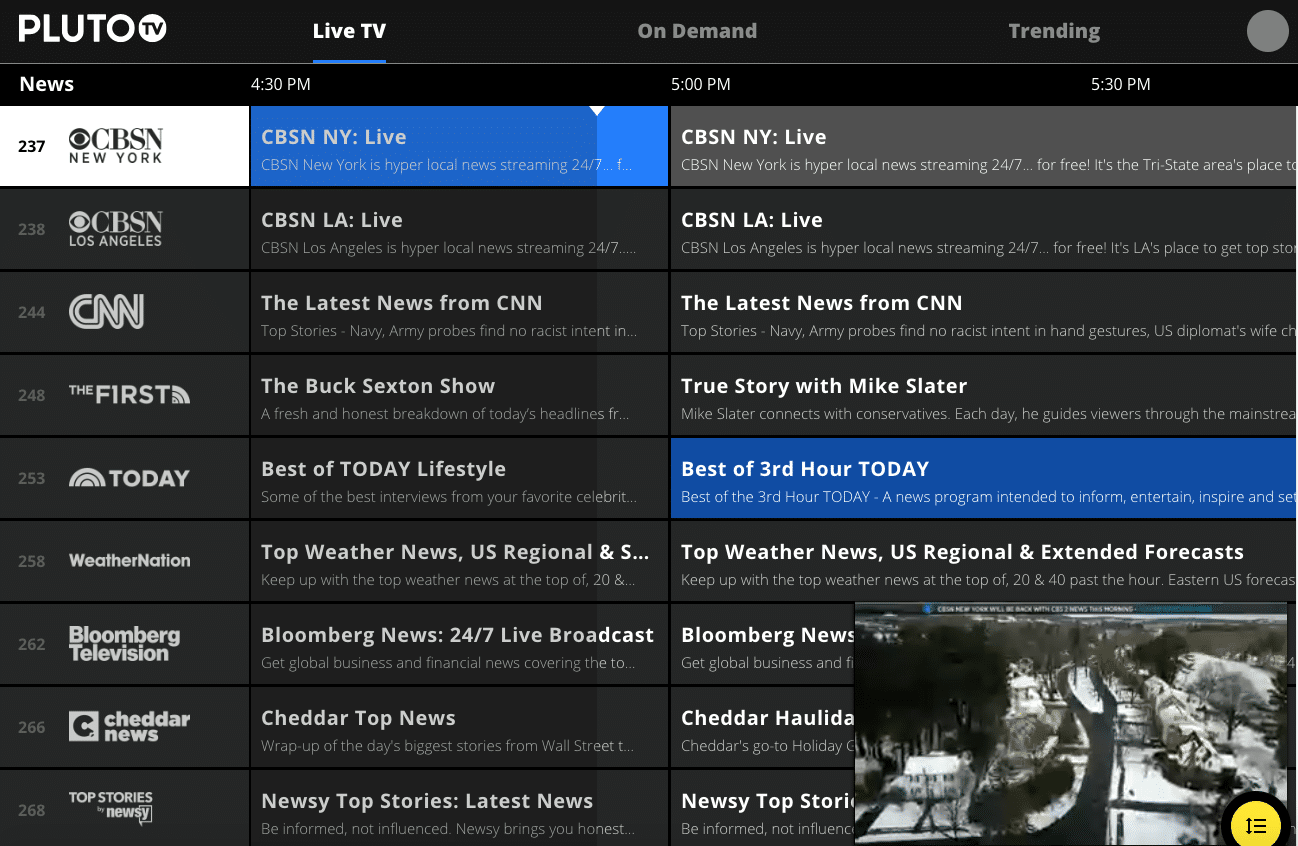Select the CBSN New York channel logo
Image resolution: width=1298 pixels, height=846 pixels.
coord(115,146)
